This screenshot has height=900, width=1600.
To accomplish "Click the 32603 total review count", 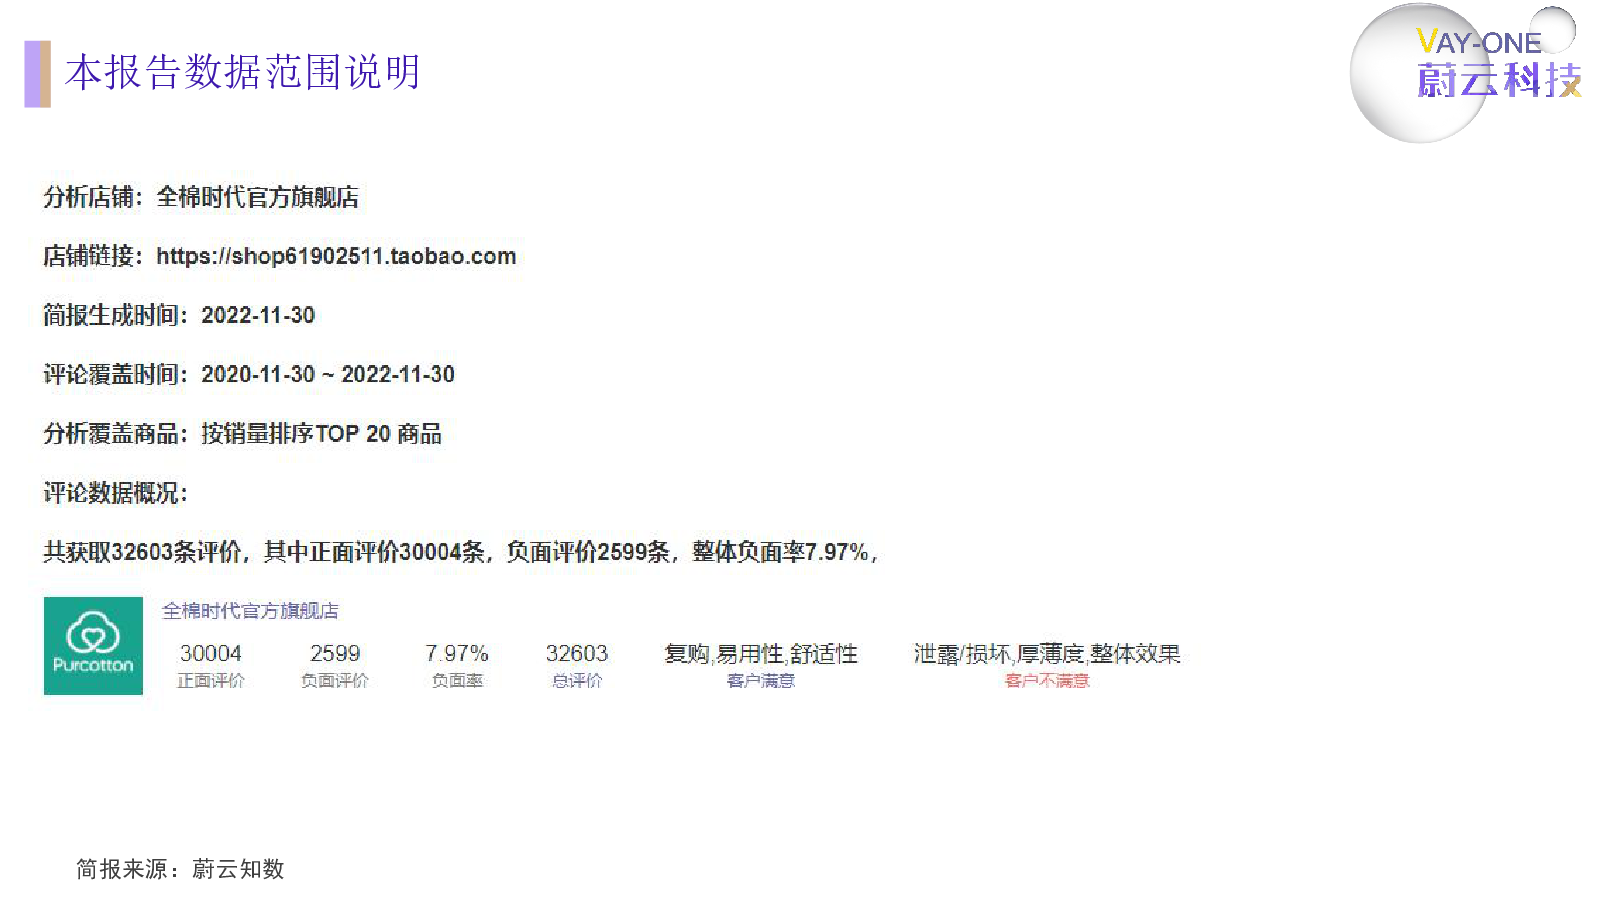I will click(576, 653).
